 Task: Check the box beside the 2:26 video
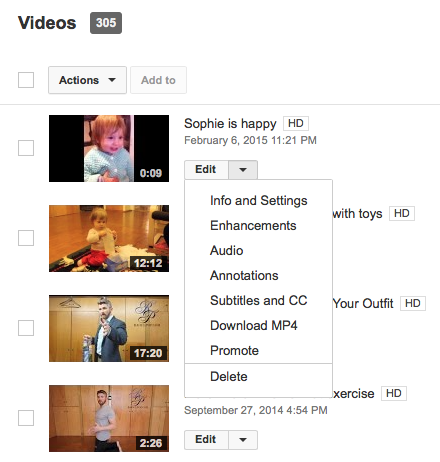point(26,418)
